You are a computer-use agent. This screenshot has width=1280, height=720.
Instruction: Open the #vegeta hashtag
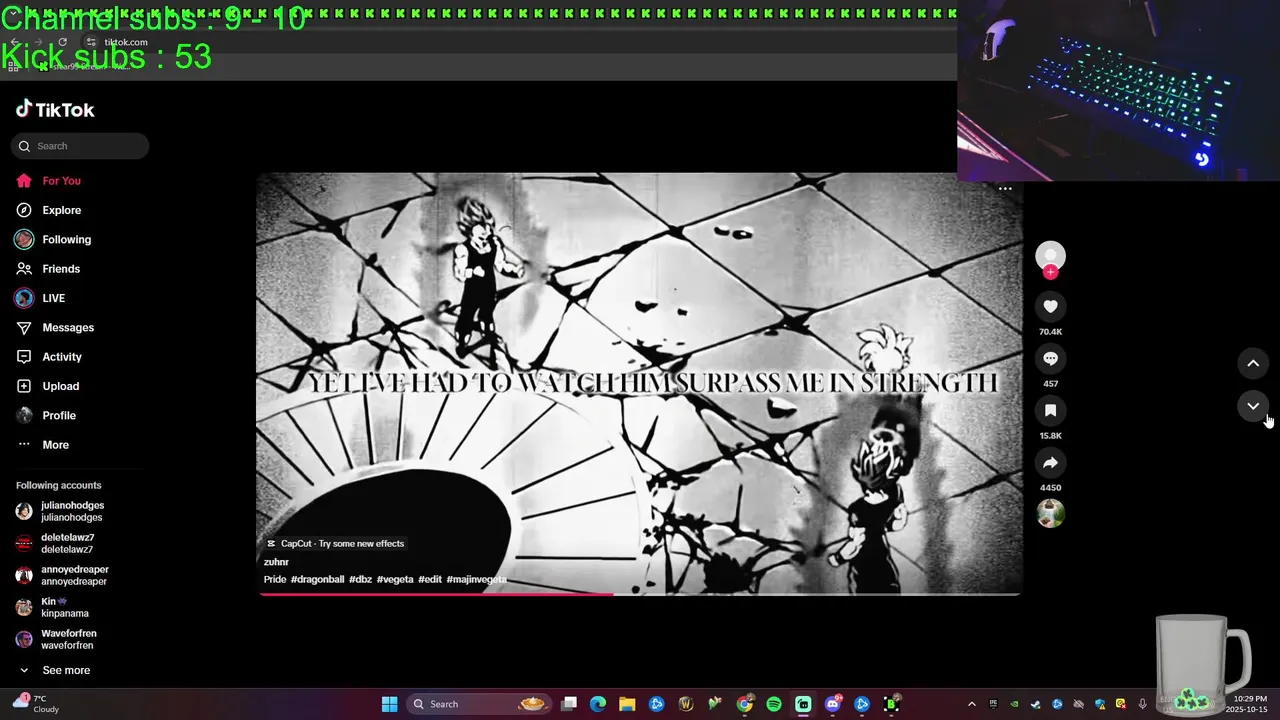(395, 580)
